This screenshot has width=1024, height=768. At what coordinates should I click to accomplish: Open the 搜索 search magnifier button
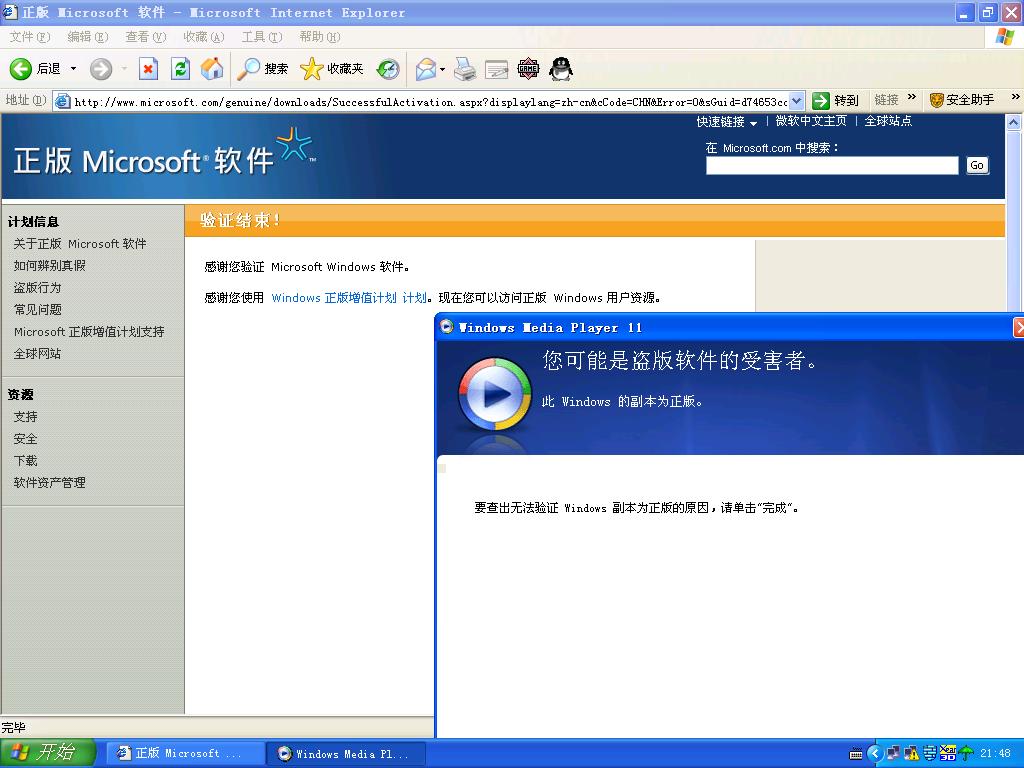[x=263, y=69]
